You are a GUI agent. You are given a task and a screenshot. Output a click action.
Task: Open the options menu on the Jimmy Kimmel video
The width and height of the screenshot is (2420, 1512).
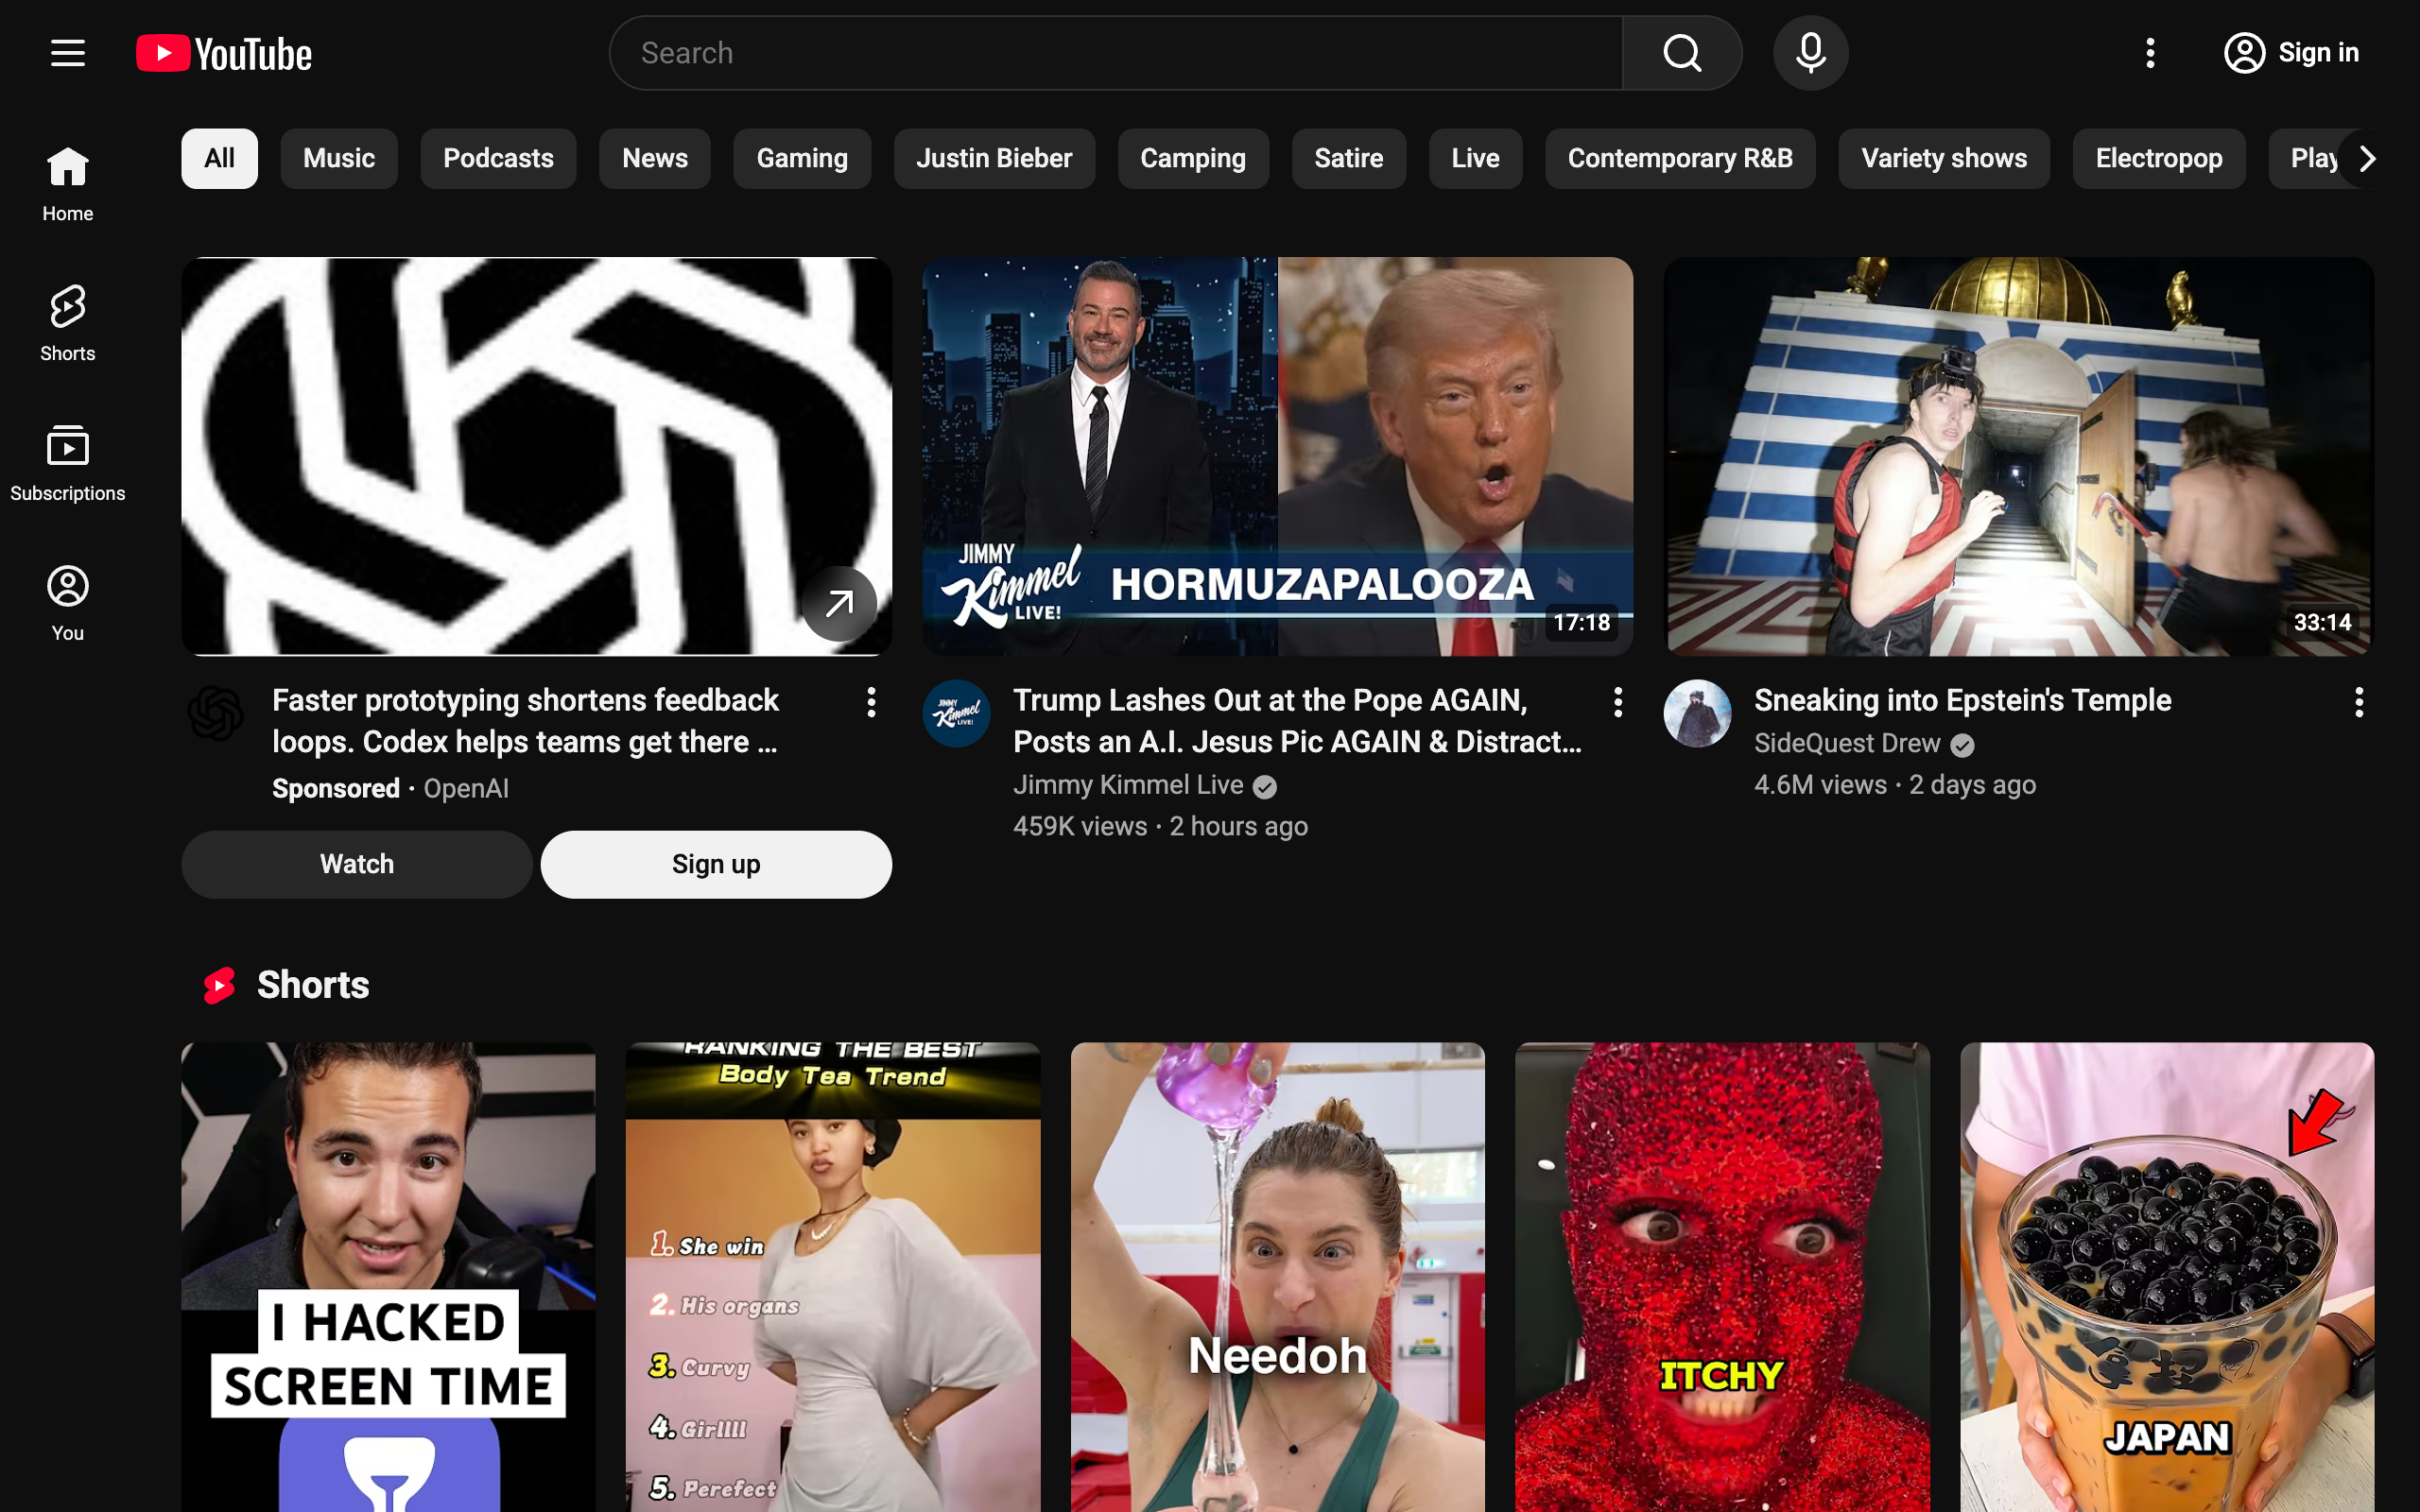coord(1617,703)
